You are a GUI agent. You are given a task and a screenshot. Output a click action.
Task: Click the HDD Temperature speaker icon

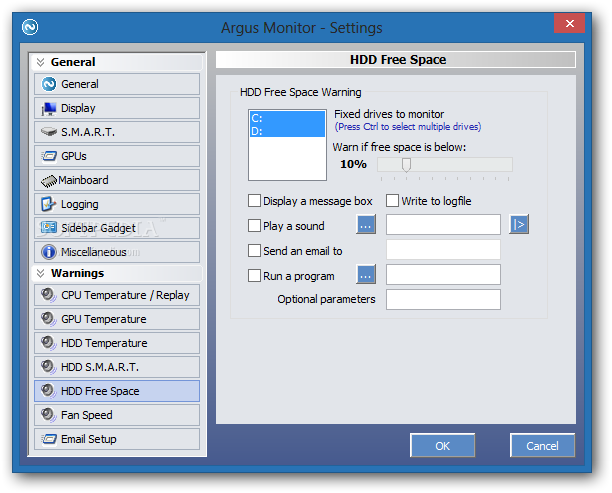point(48,343)
